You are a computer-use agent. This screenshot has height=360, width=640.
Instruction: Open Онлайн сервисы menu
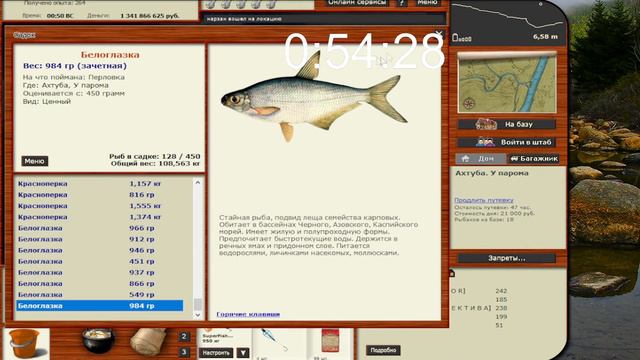click(358, 2)
